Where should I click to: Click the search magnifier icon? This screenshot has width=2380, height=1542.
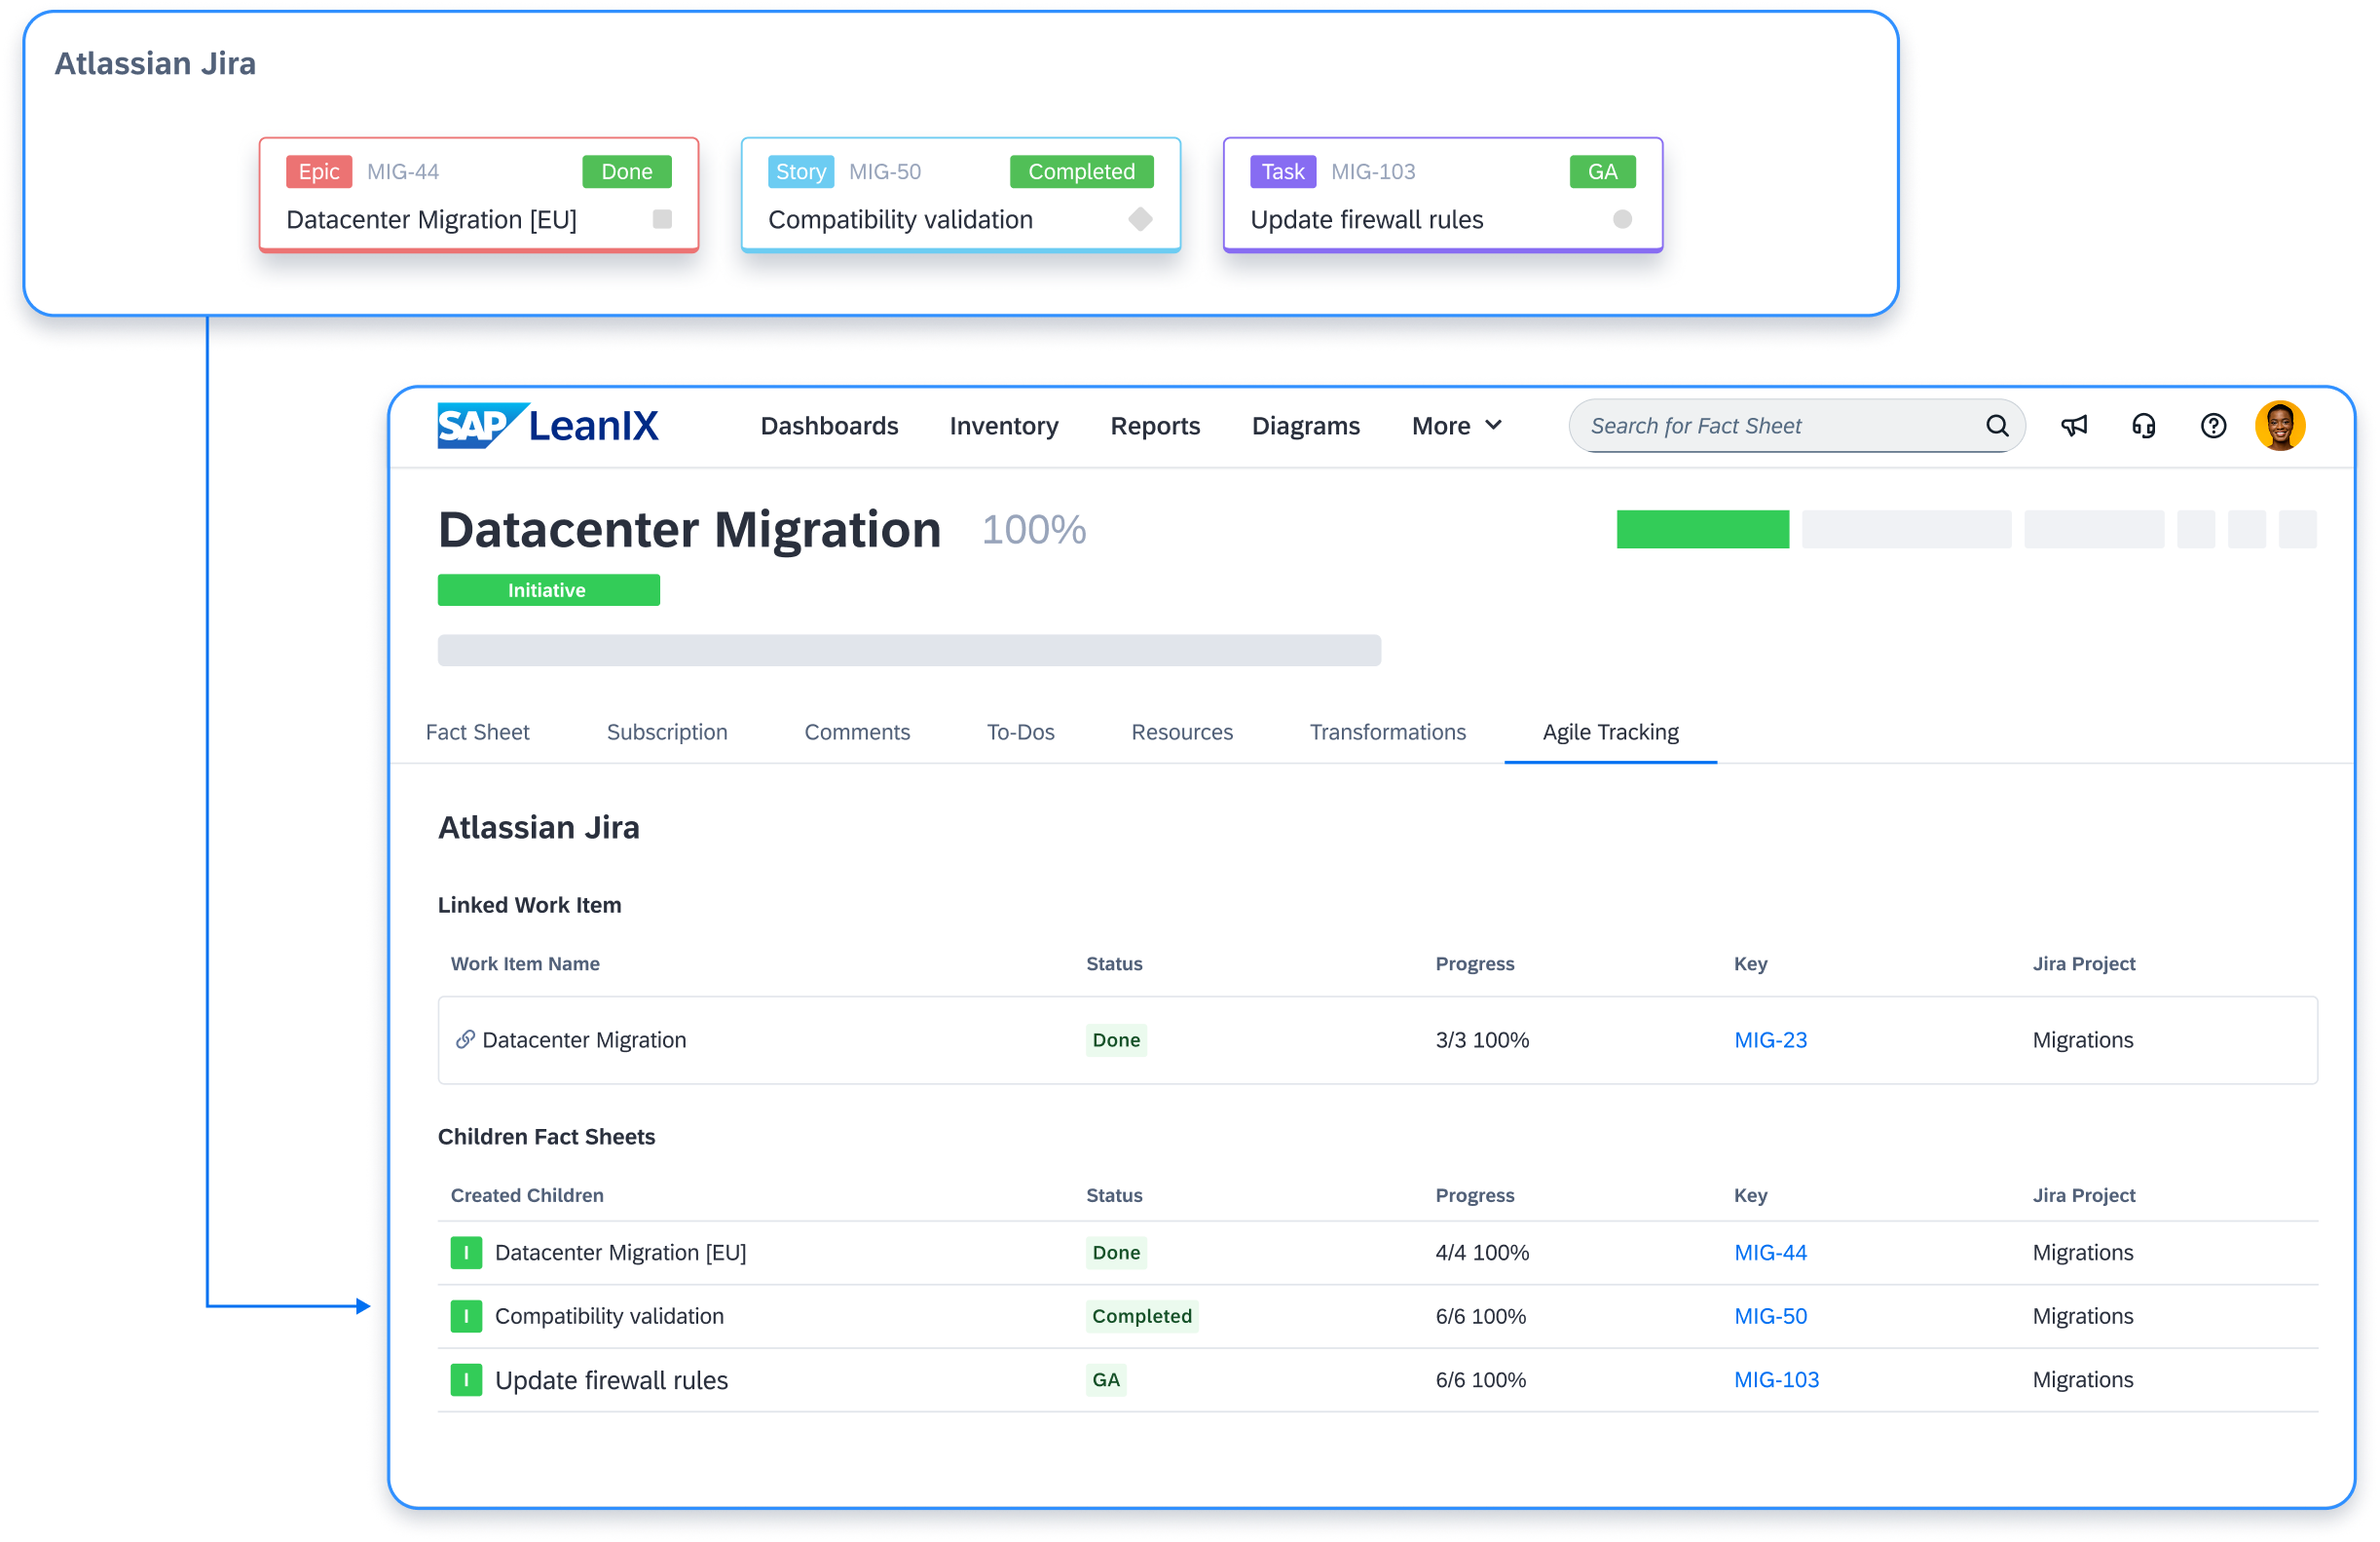1997,425
